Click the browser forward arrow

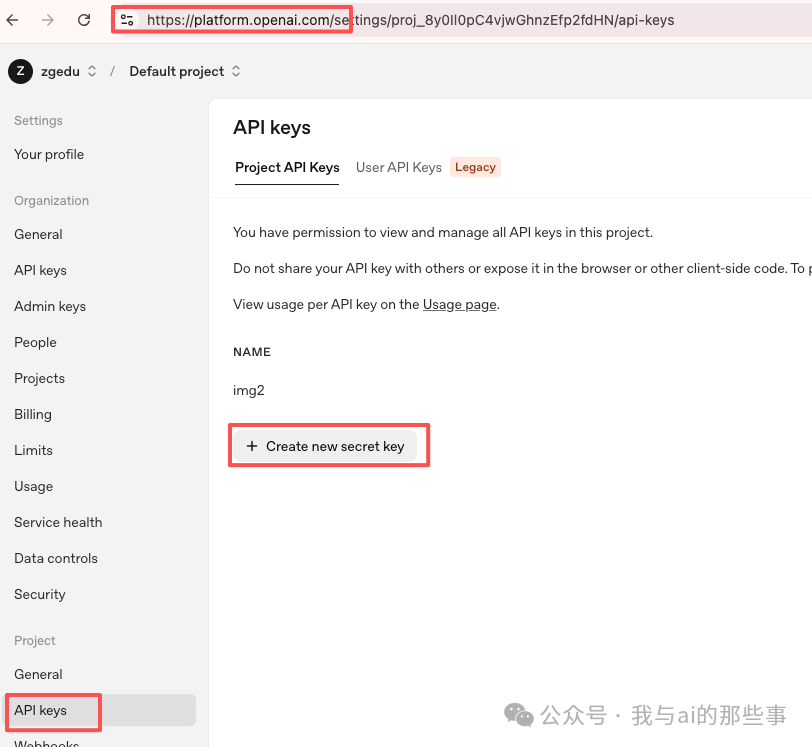[x=48, y=20]
